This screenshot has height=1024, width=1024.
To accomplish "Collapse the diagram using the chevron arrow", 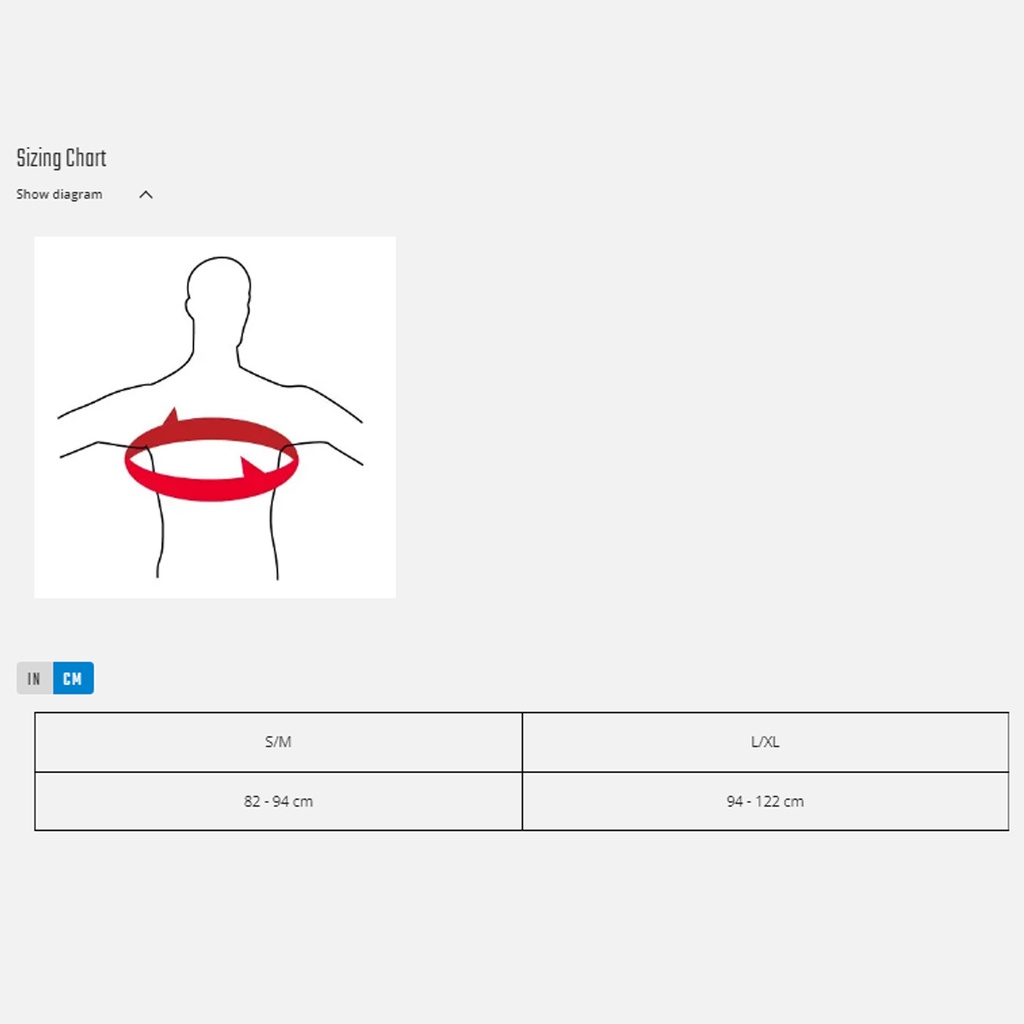I will point(146,195).
